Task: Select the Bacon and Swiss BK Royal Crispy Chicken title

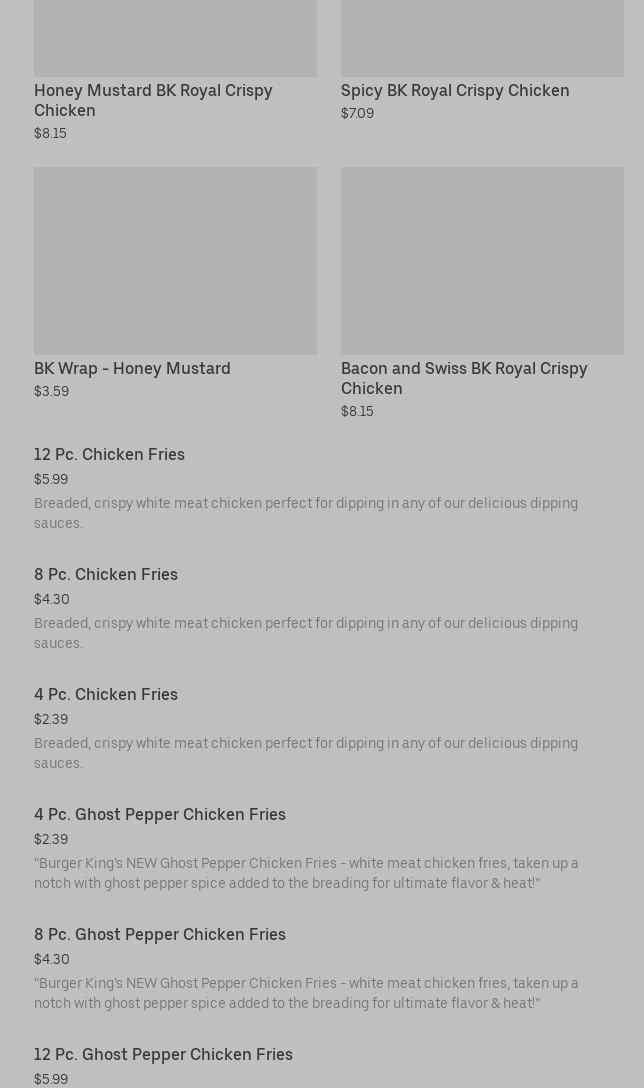Action: [x=464, y=378]
